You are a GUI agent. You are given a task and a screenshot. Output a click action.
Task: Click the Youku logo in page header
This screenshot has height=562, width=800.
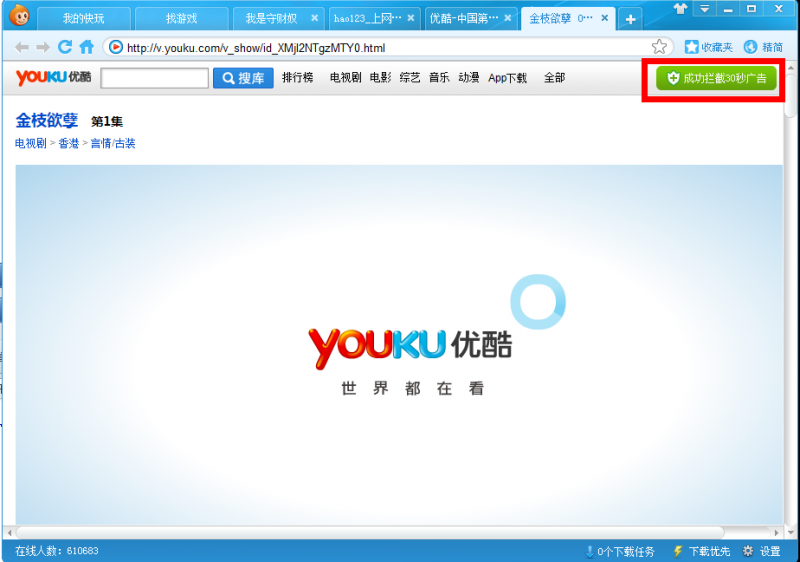point(54,78)
